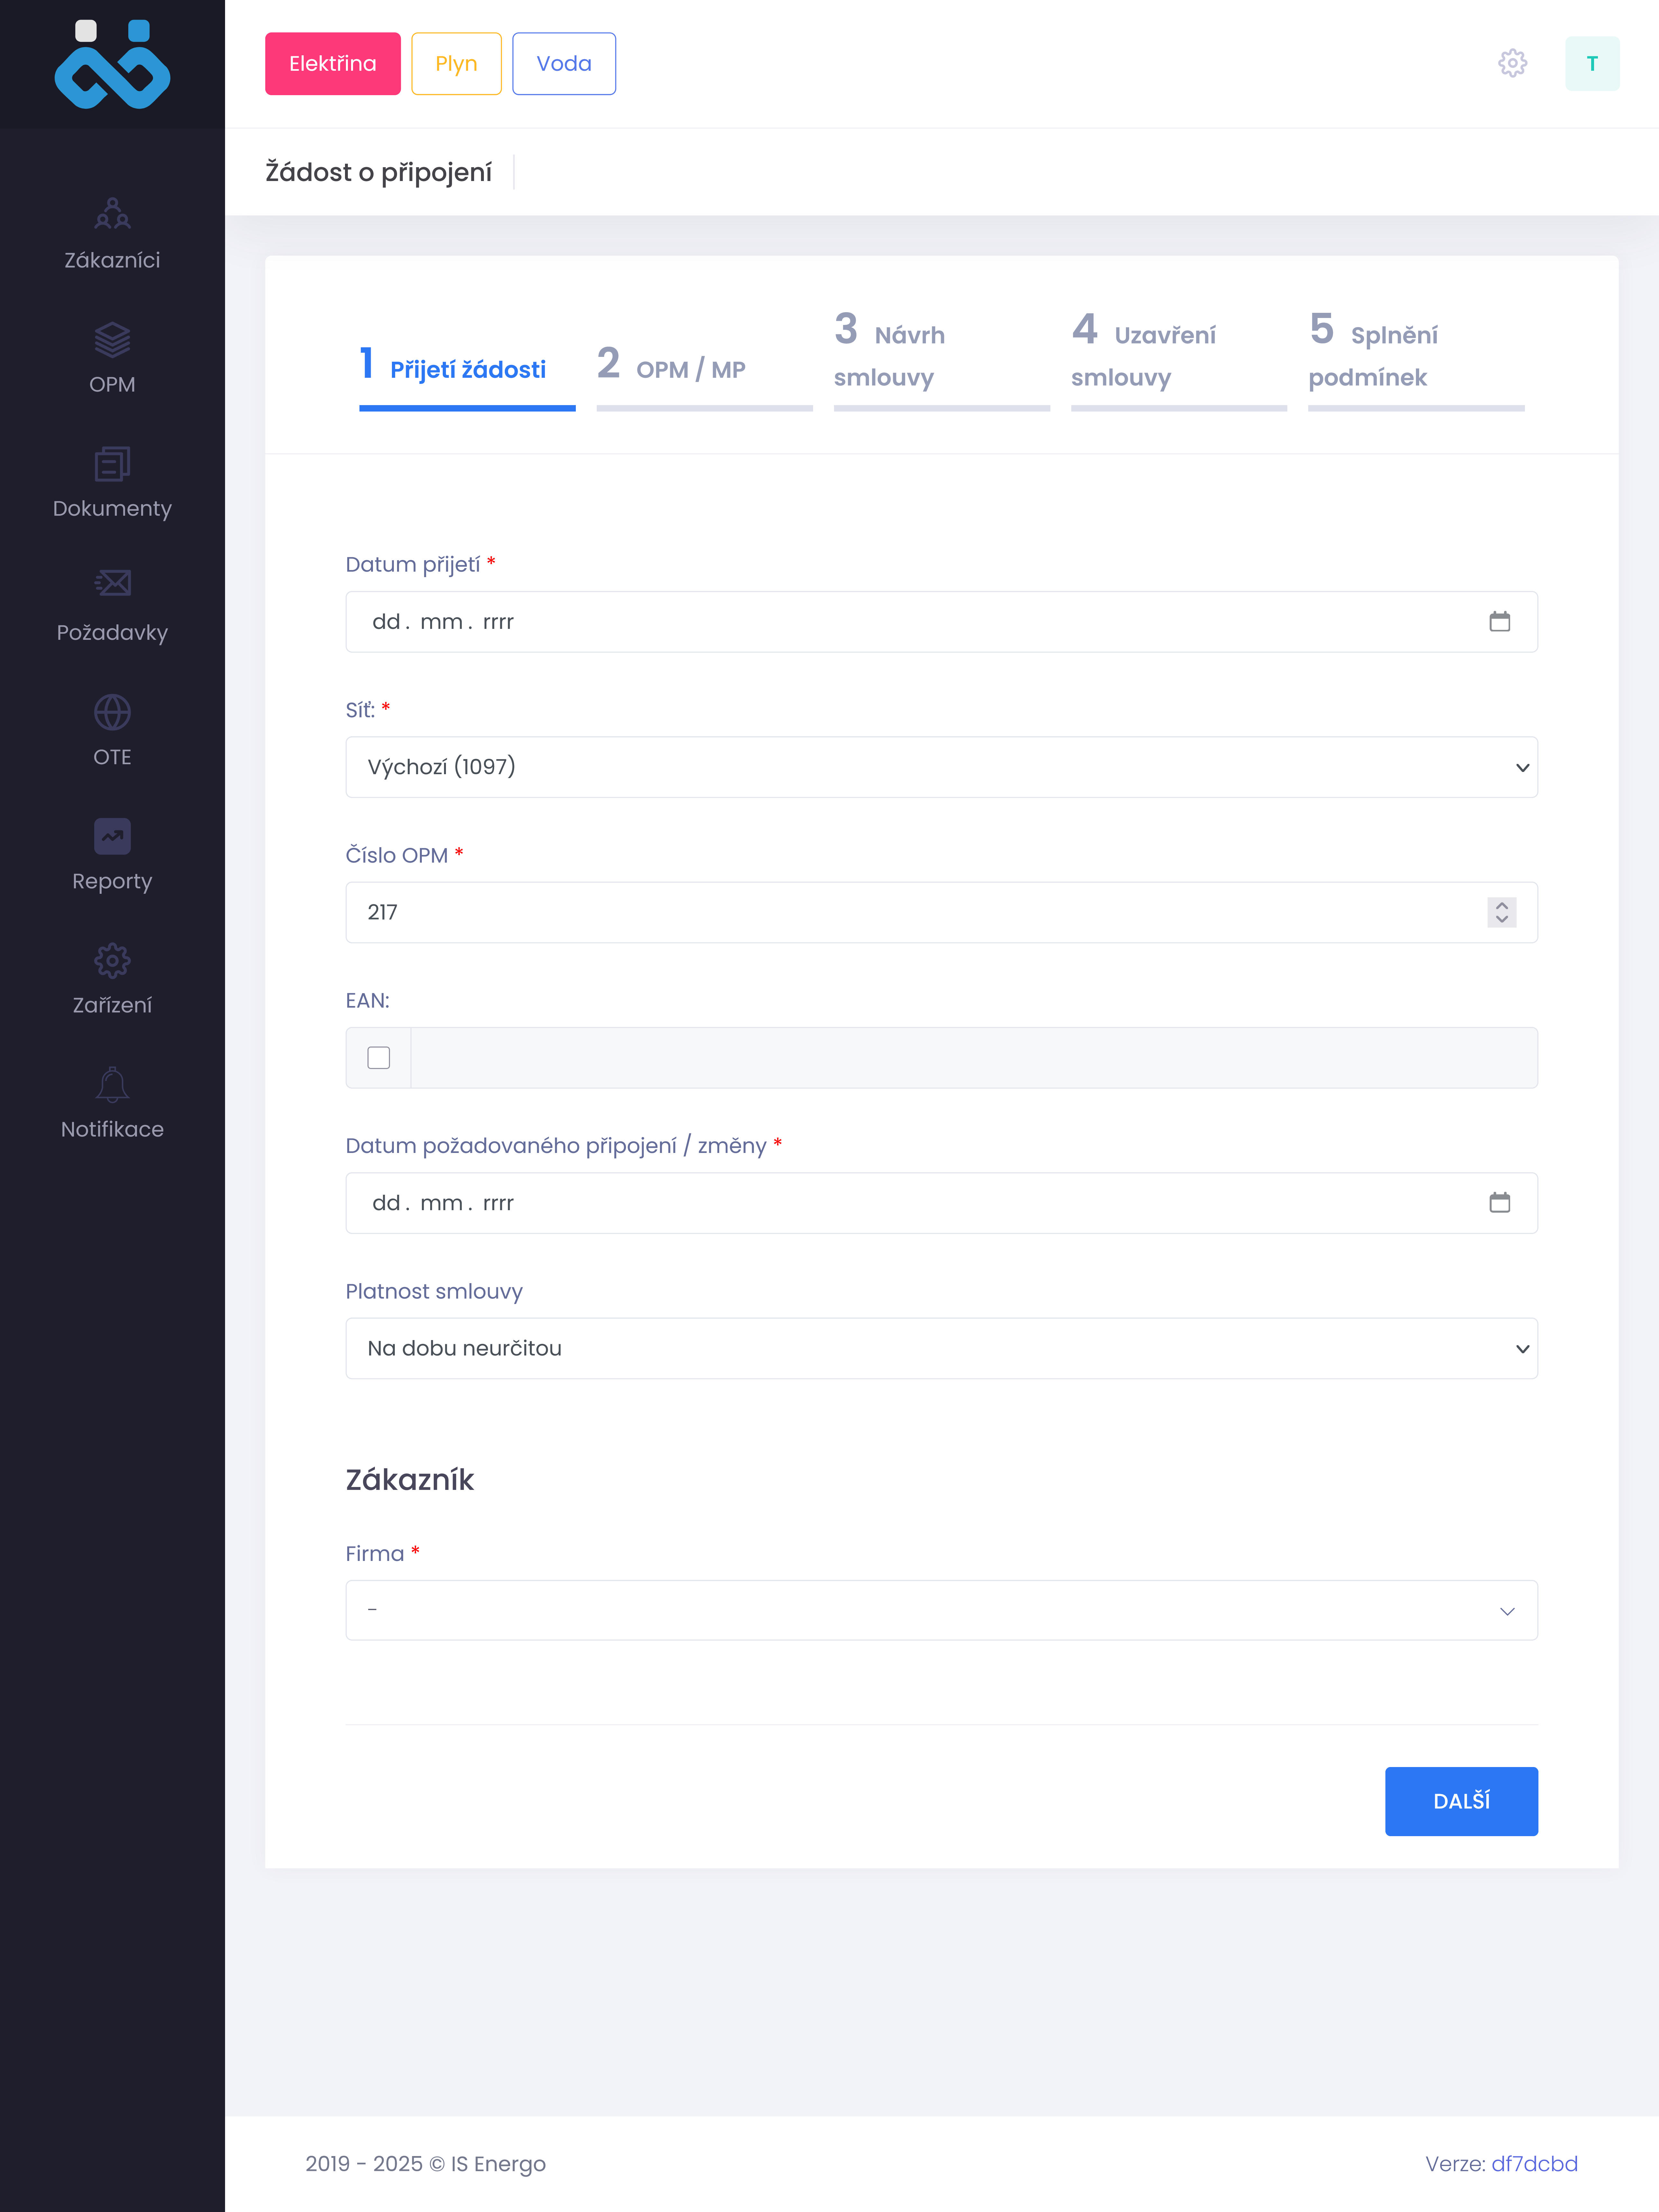Open Reporty chart icon
The width and height of the screenshot is (1659, 2212).
[x=112, y=836]
